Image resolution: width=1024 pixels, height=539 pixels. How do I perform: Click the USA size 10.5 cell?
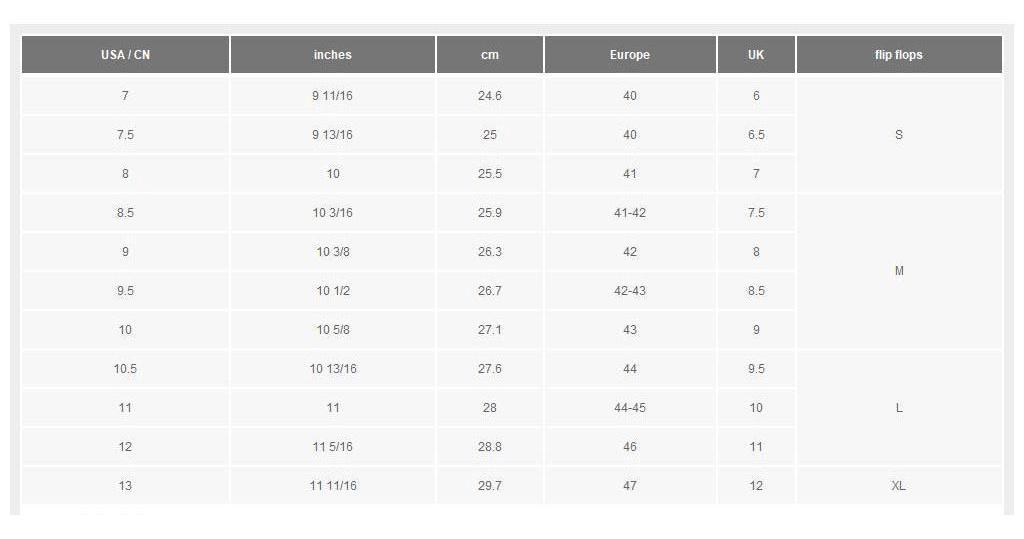point(125,369)
